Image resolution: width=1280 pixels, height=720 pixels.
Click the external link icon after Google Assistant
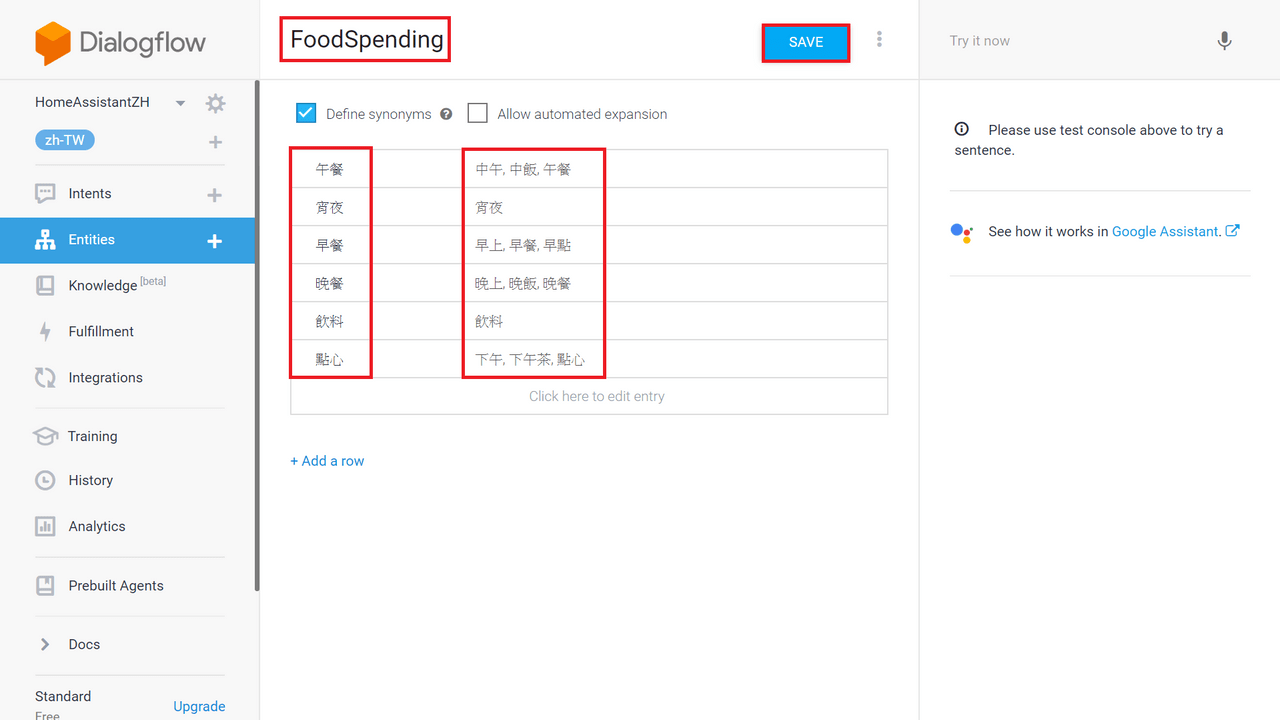[x=1233, y=231]
